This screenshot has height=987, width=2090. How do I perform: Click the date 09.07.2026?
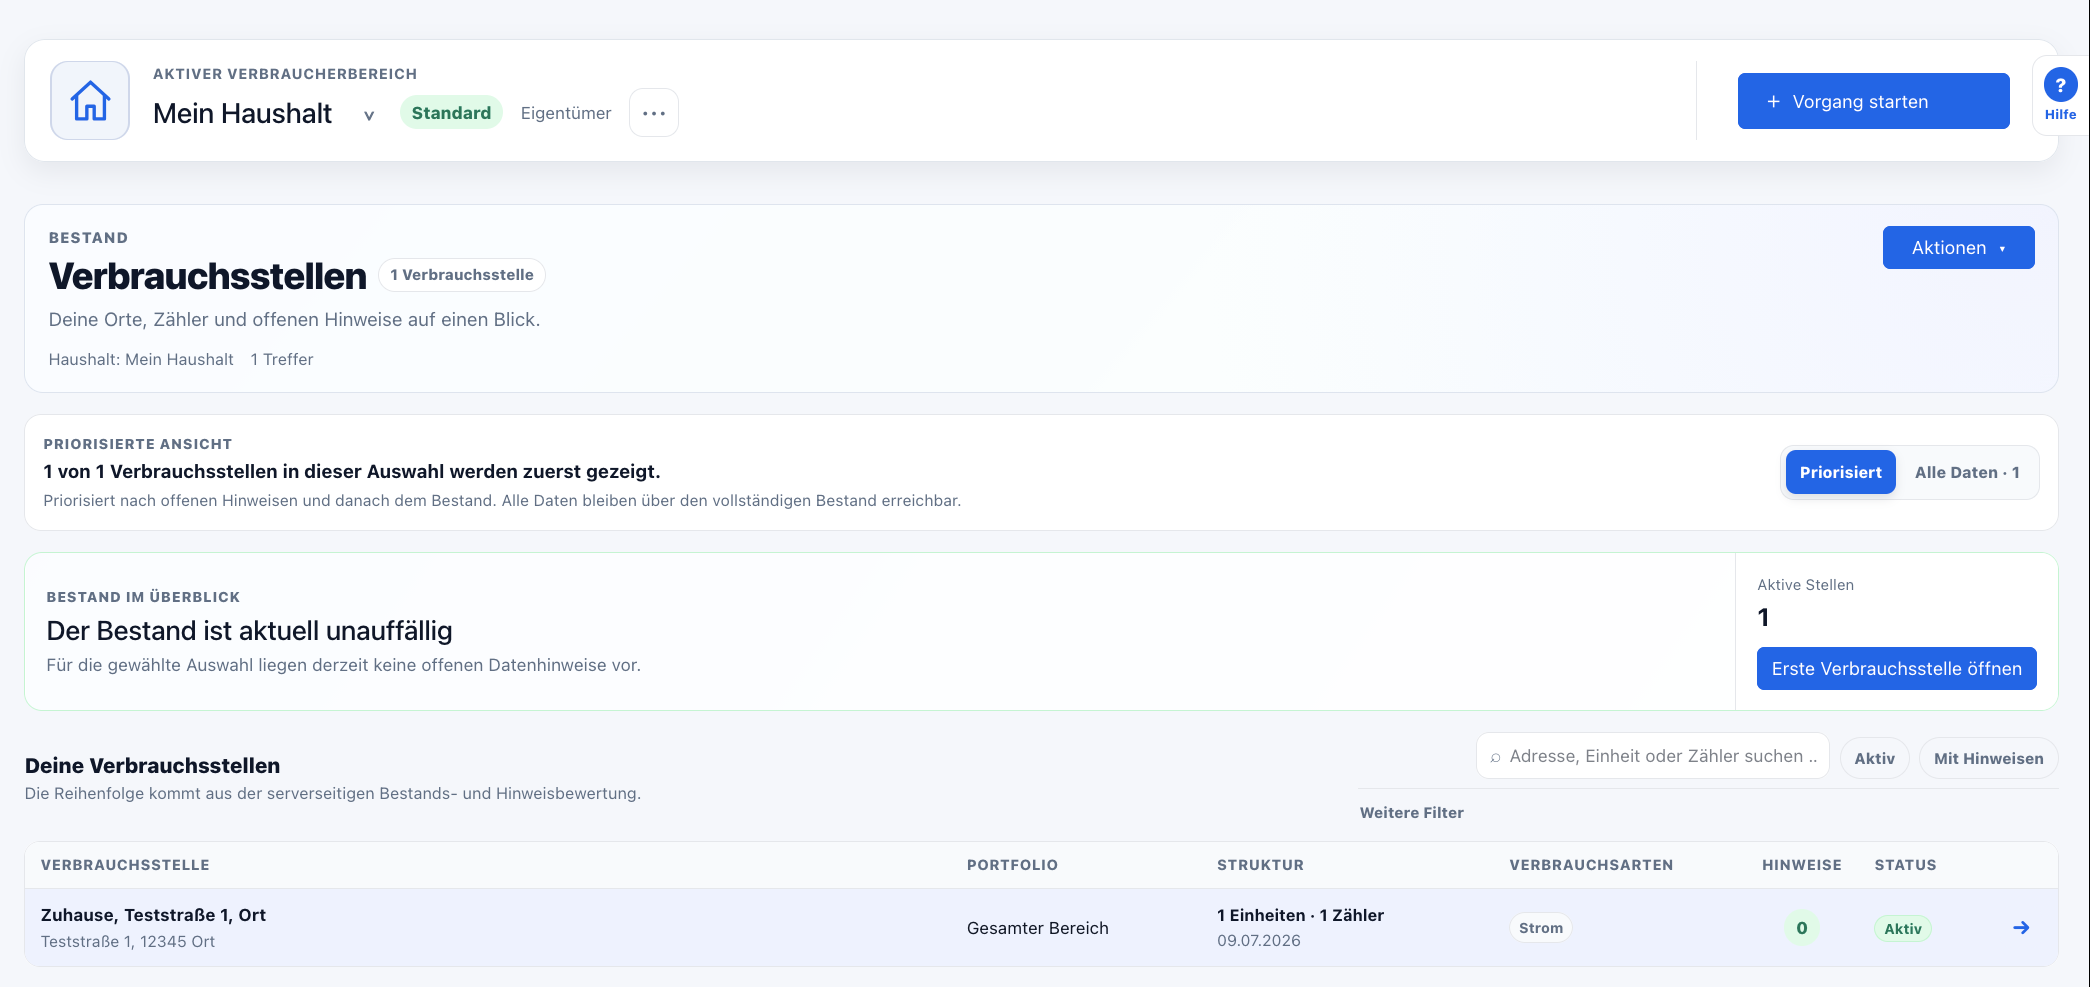coord(1258,940)
